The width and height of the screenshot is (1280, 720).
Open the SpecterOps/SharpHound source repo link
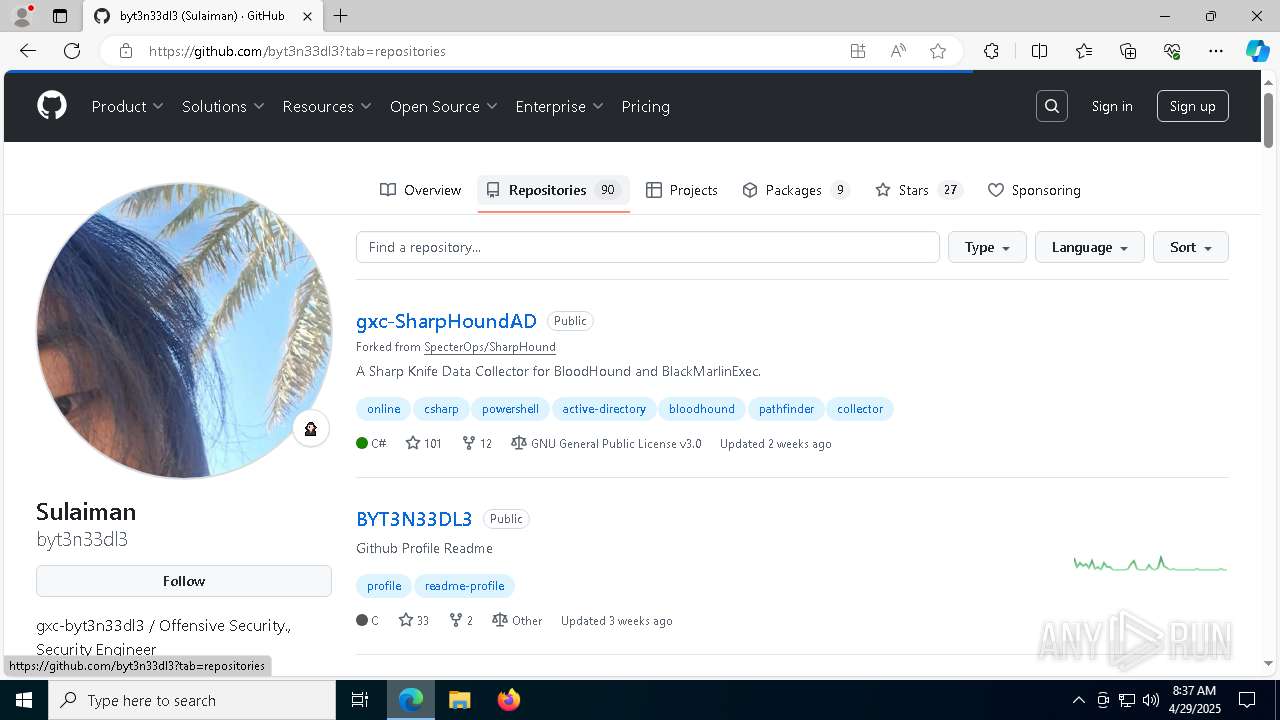[x=490, y=347]
